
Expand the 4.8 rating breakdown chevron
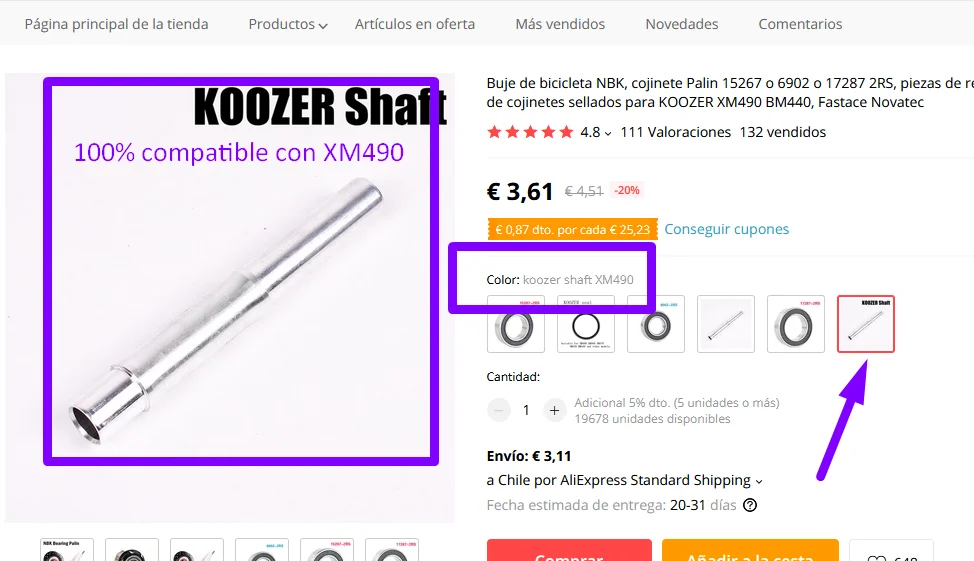[x=608, y=133]
